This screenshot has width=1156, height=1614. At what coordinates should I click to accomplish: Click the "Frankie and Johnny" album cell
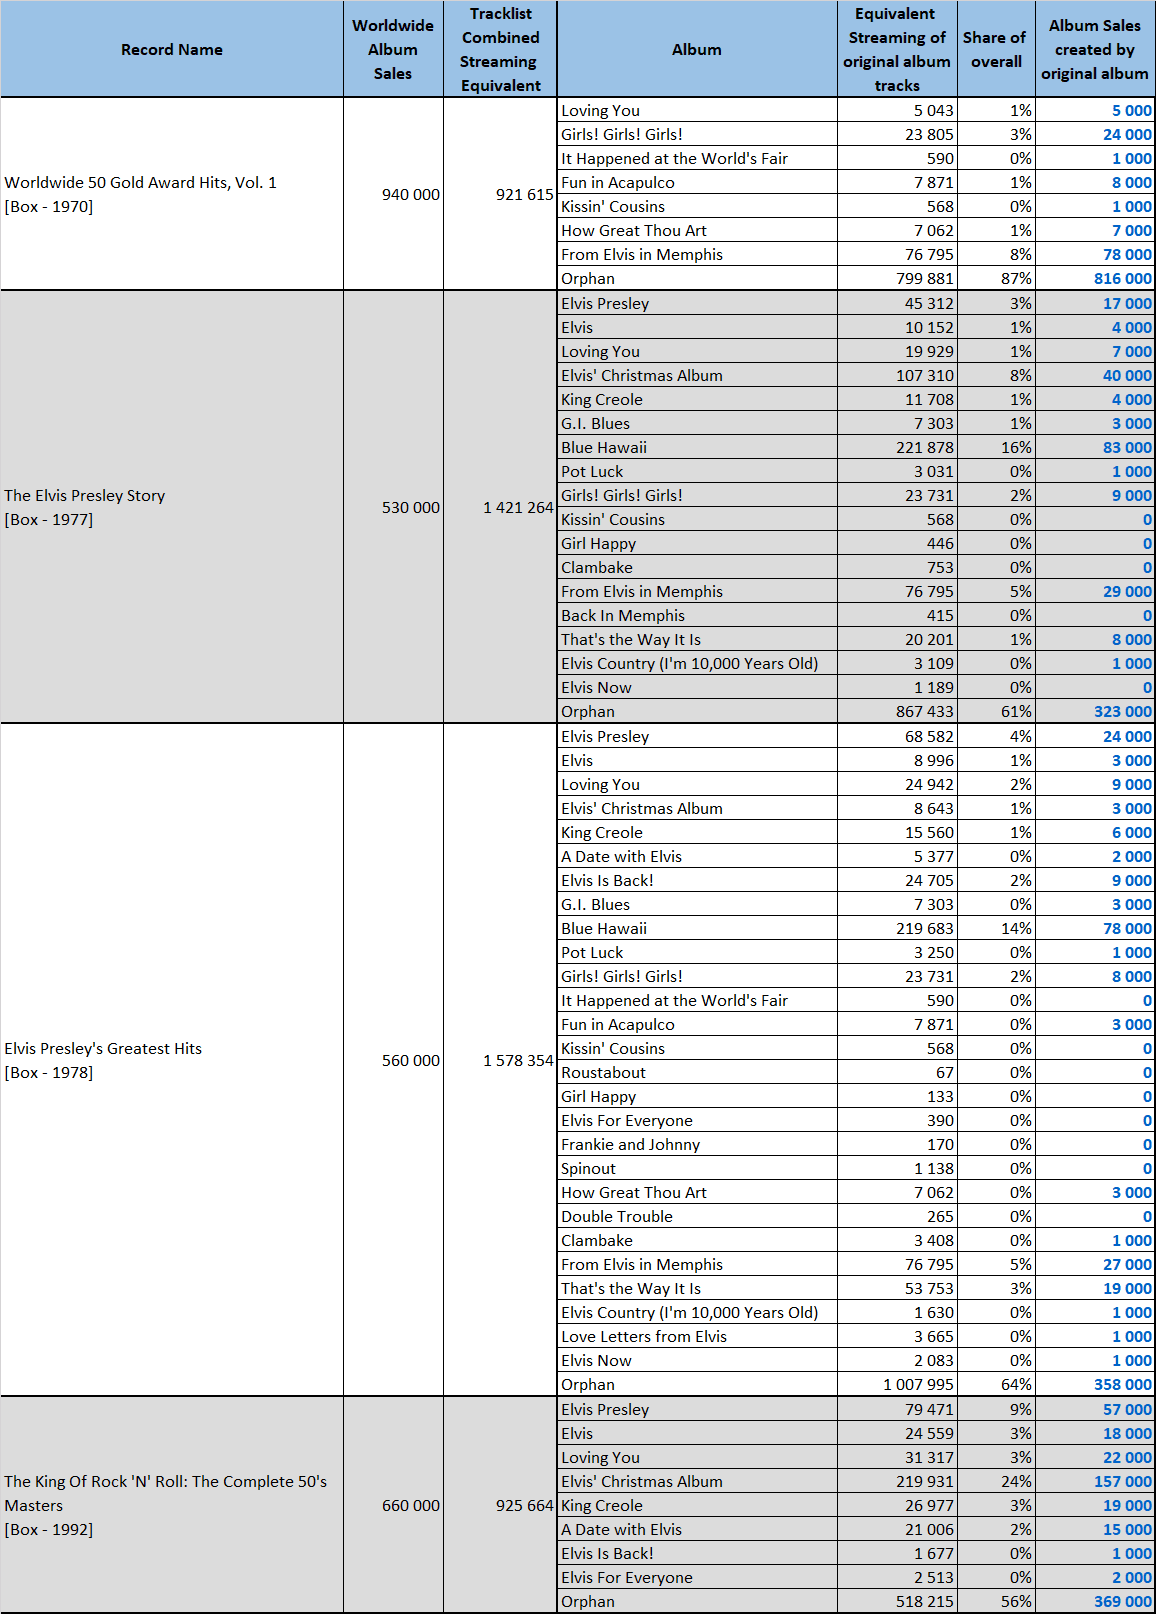pos(697,1144)
